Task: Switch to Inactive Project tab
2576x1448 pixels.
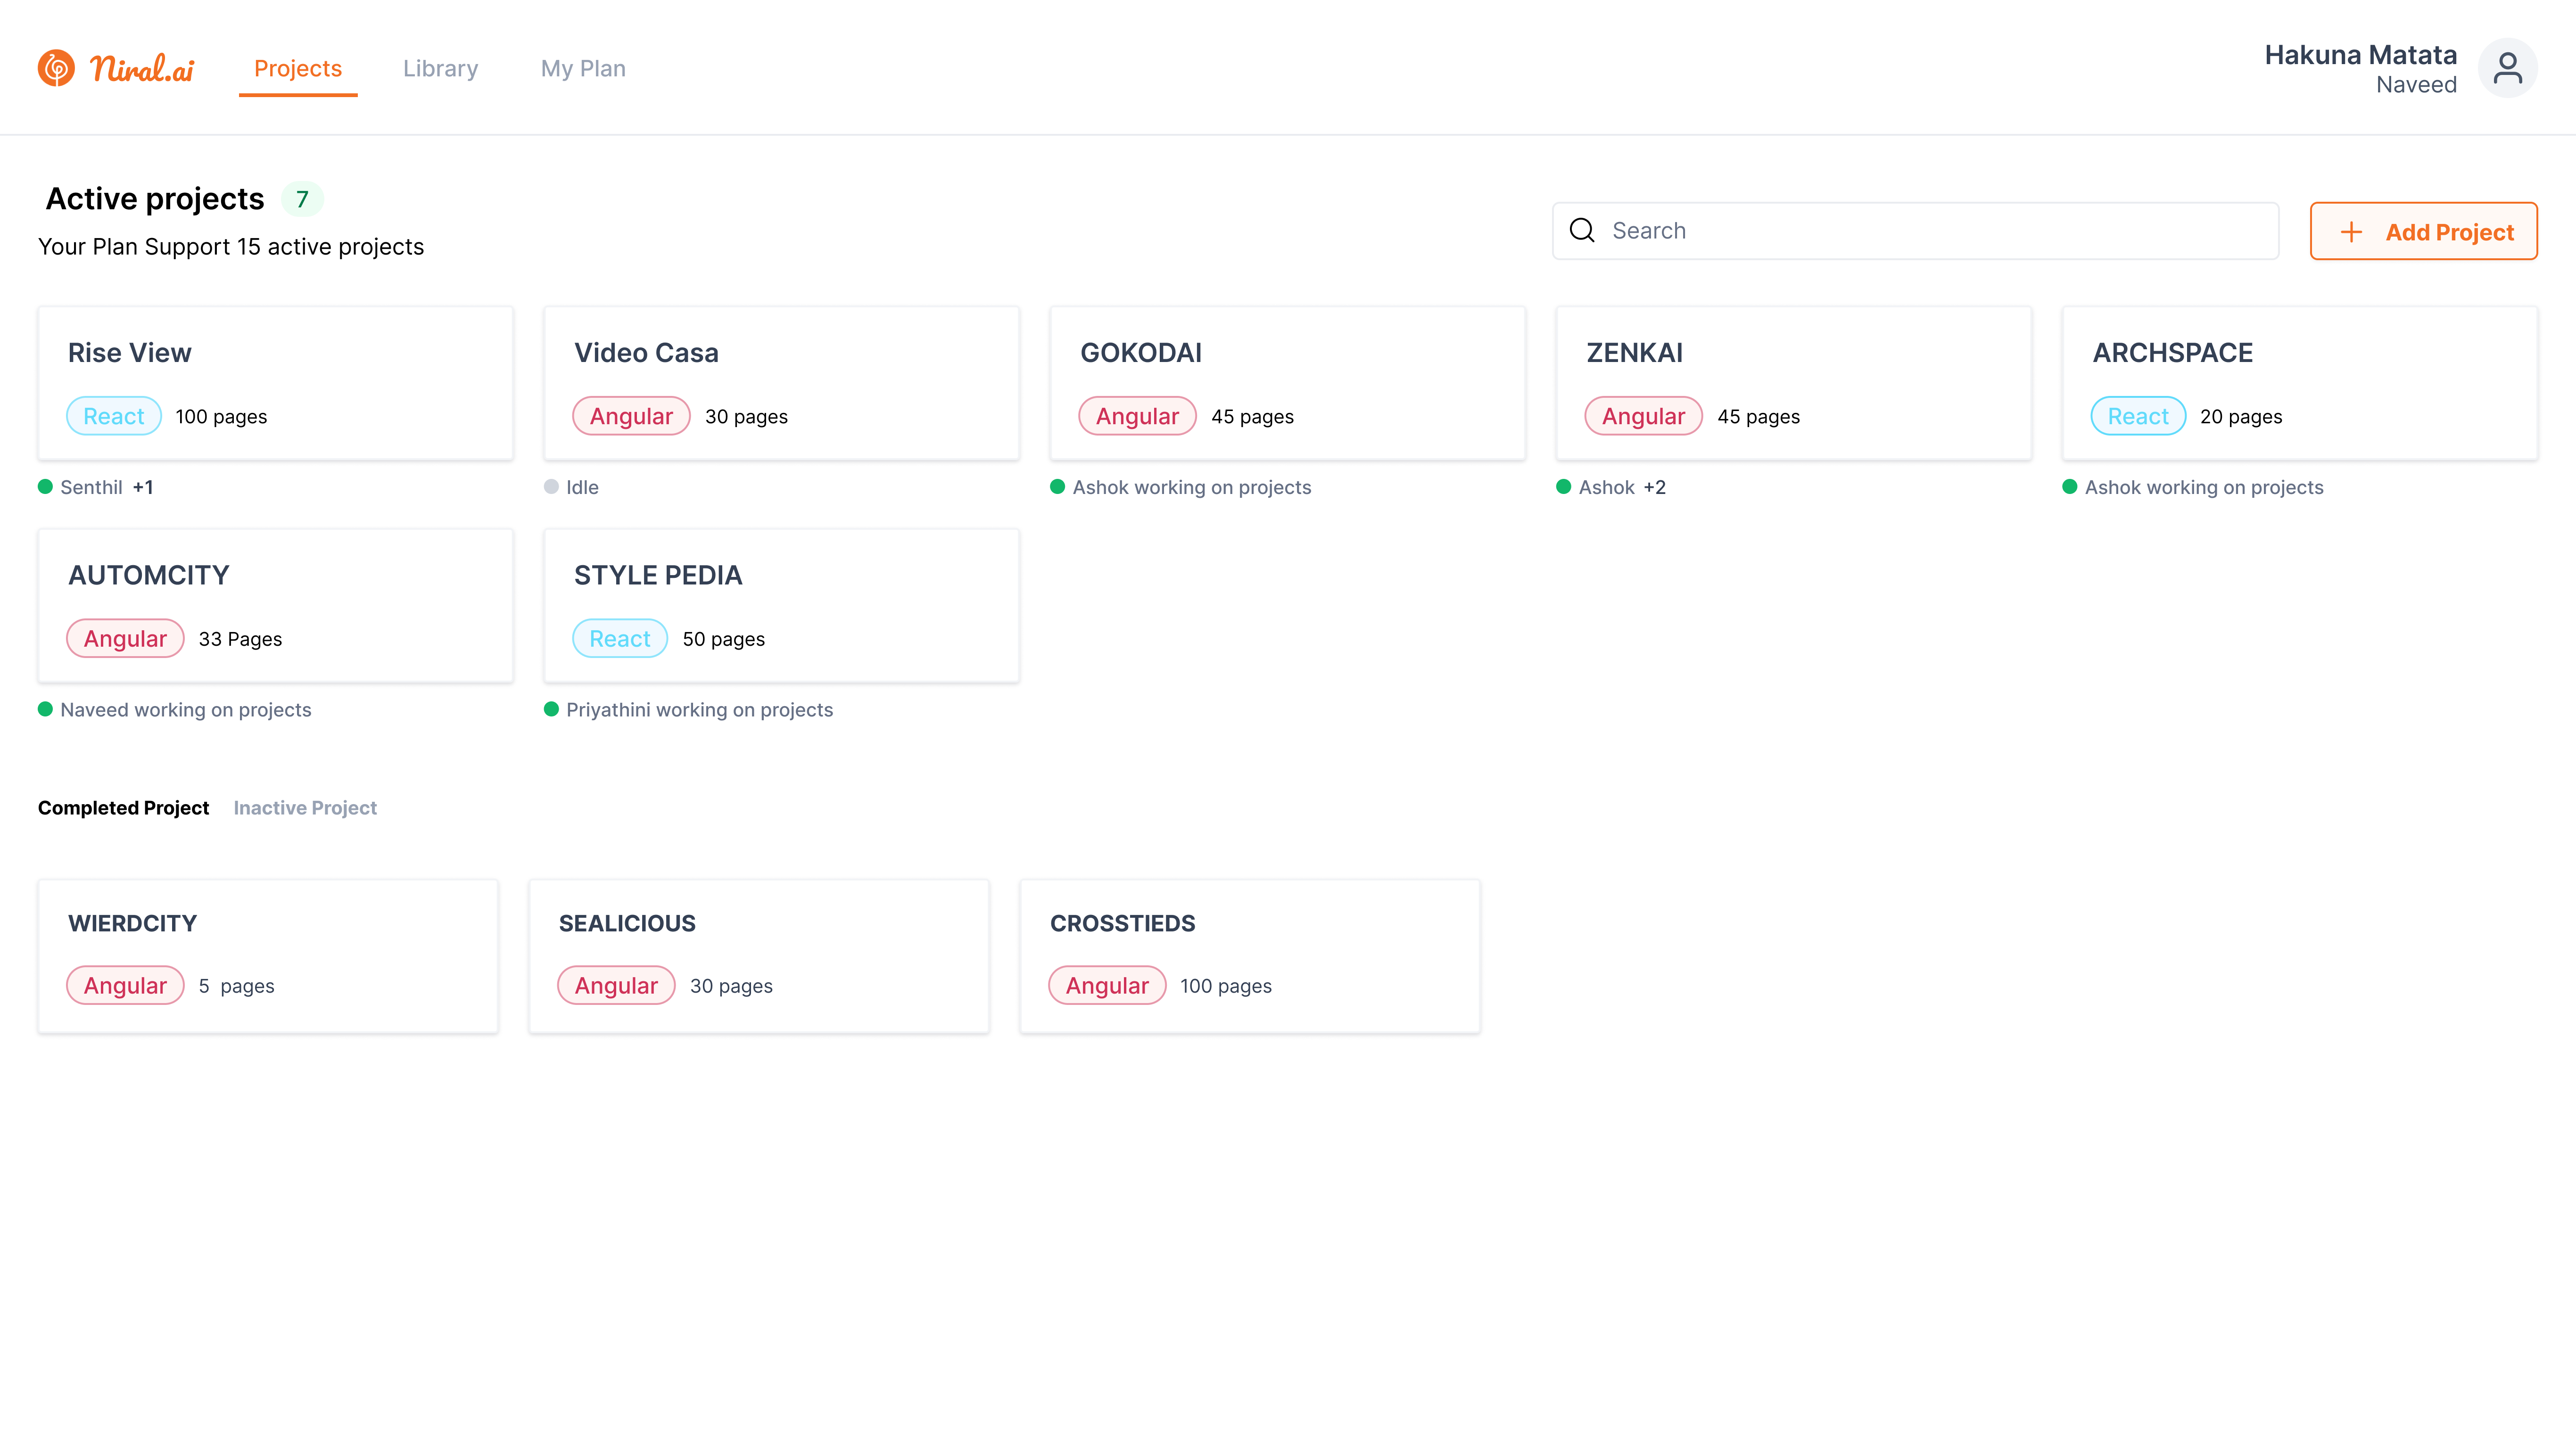Action: pos(305,808)
